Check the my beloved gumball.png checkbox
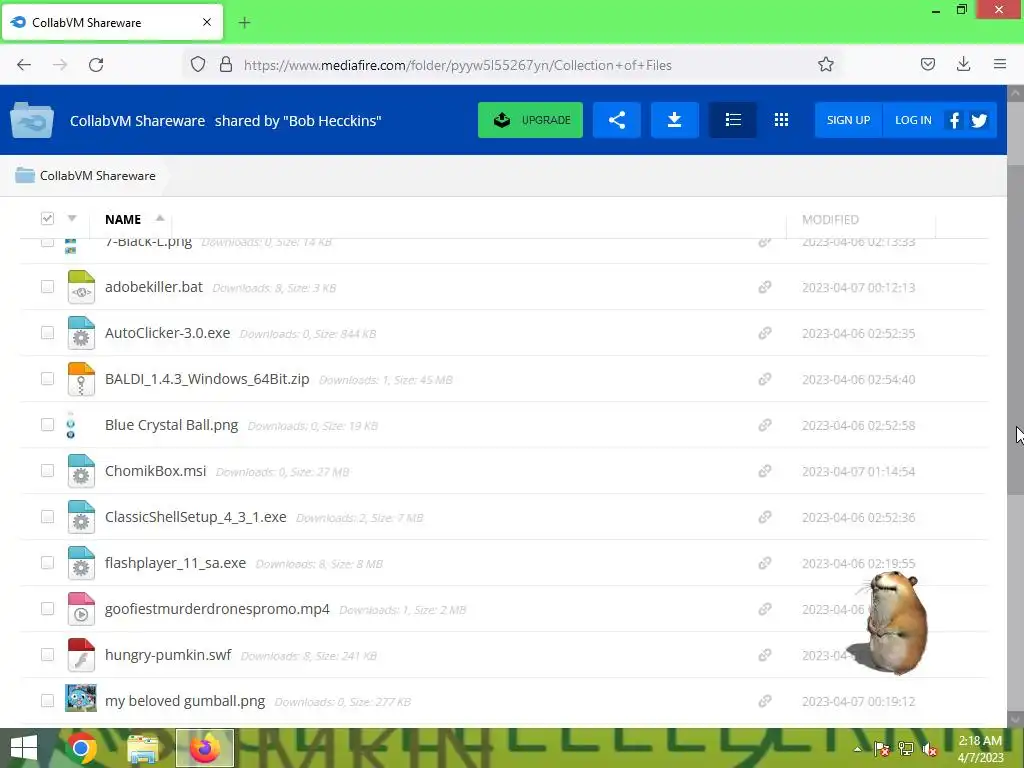The width and height of the screenshot is (1024, 768). (x=47, y=701)
